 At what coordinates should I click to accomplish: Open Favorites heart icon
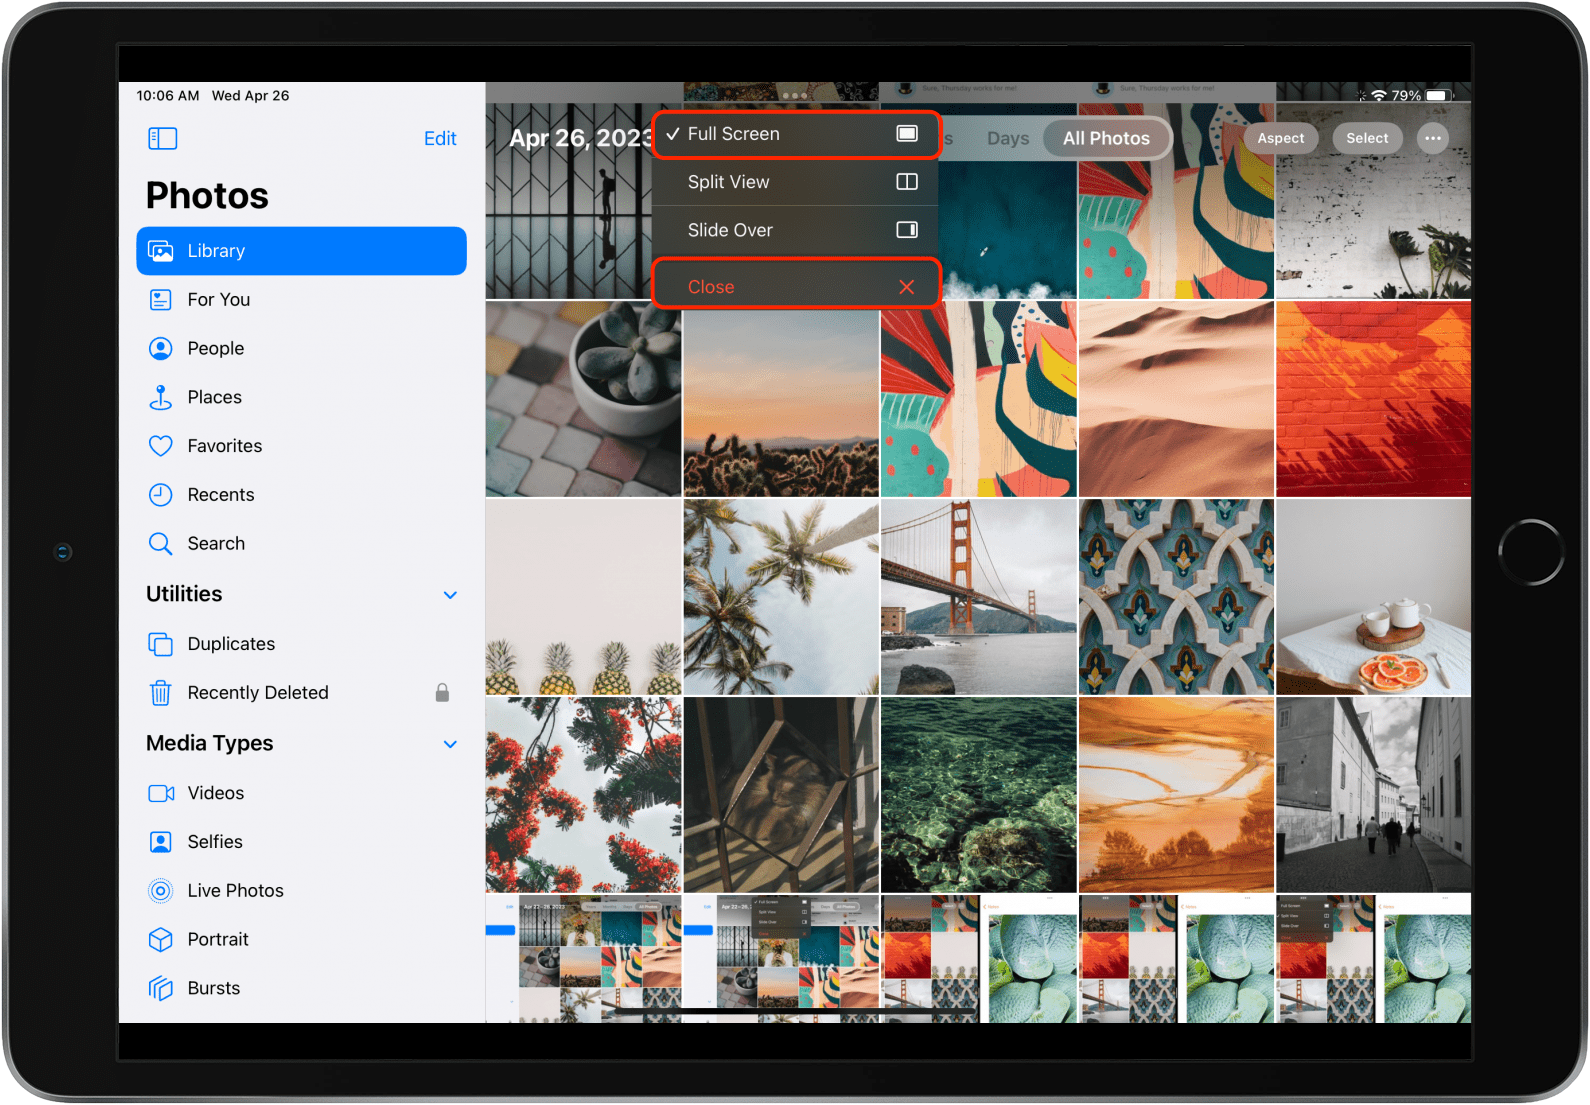(x=160, y=446)
